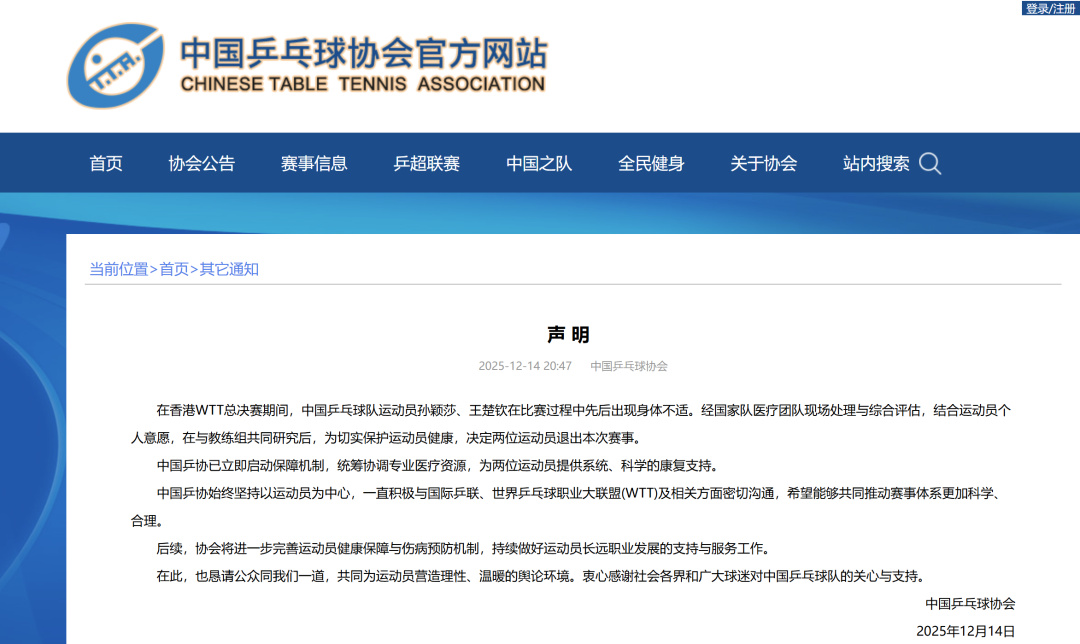Open the 全民健身 navigation item

(651, 164)
